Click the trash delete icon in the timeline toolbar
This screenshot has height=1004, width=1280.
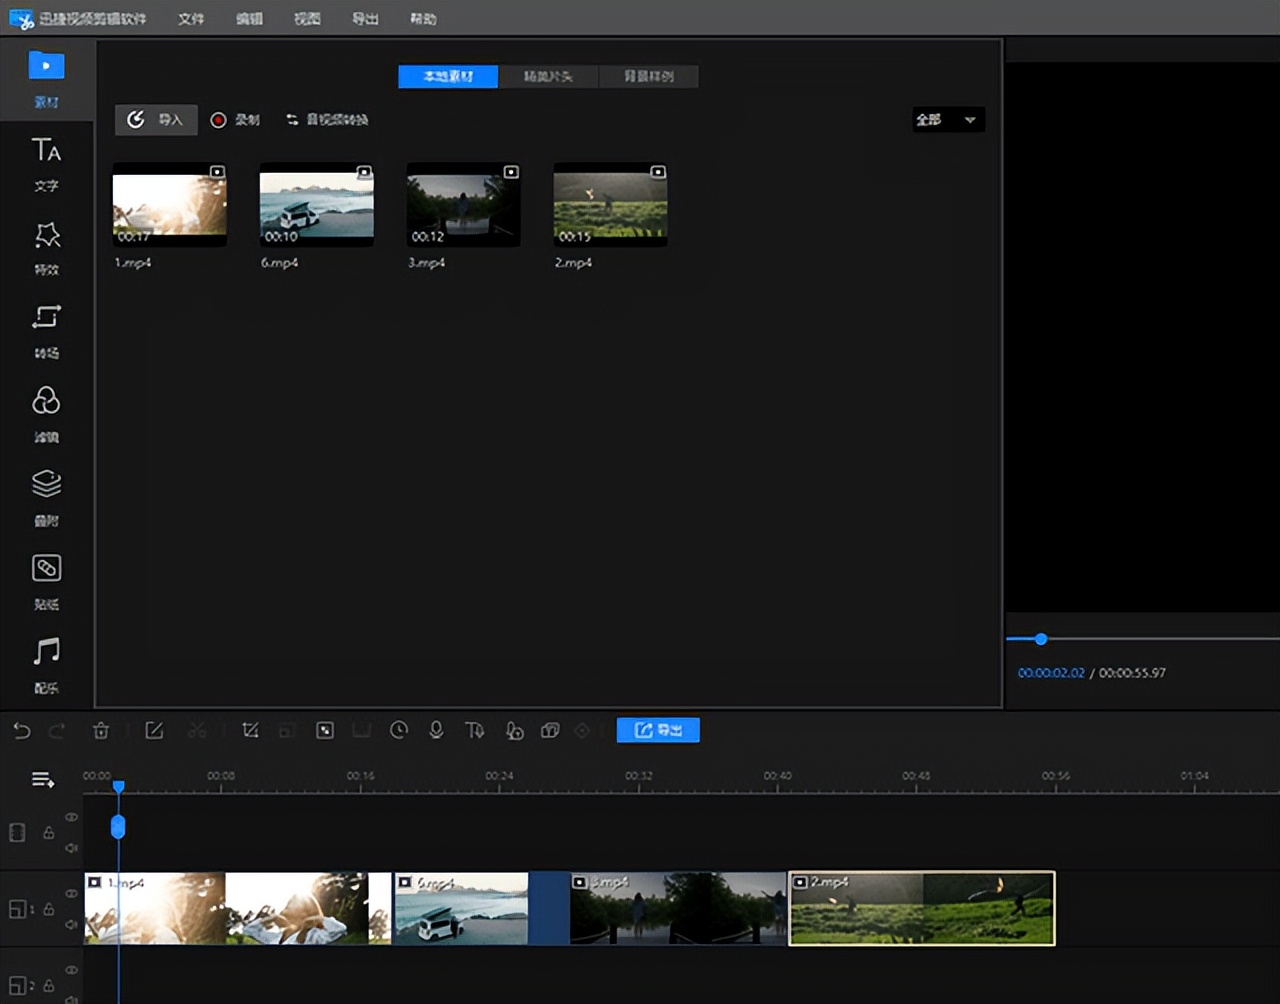101,731
